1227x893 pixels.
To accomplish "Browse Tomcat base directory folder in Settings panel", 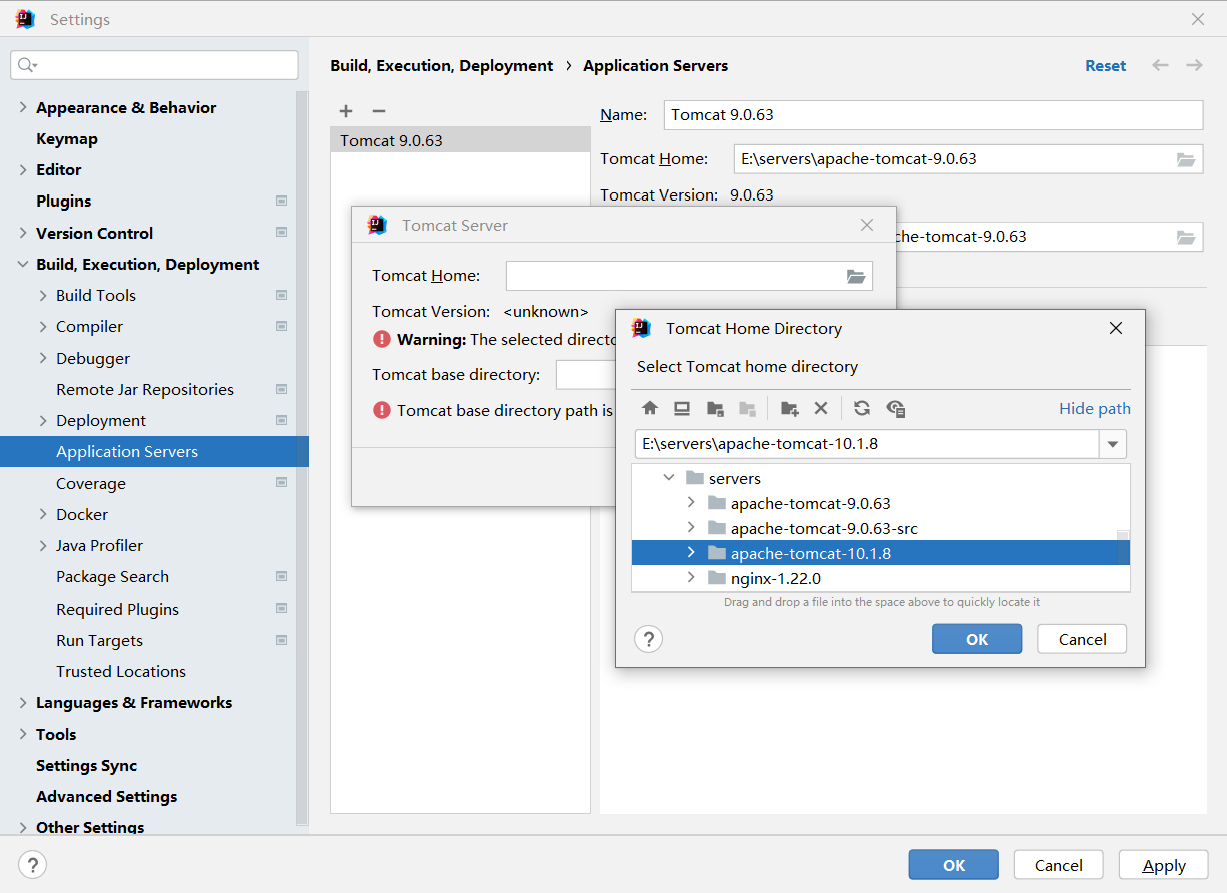I will point(1186,237).
